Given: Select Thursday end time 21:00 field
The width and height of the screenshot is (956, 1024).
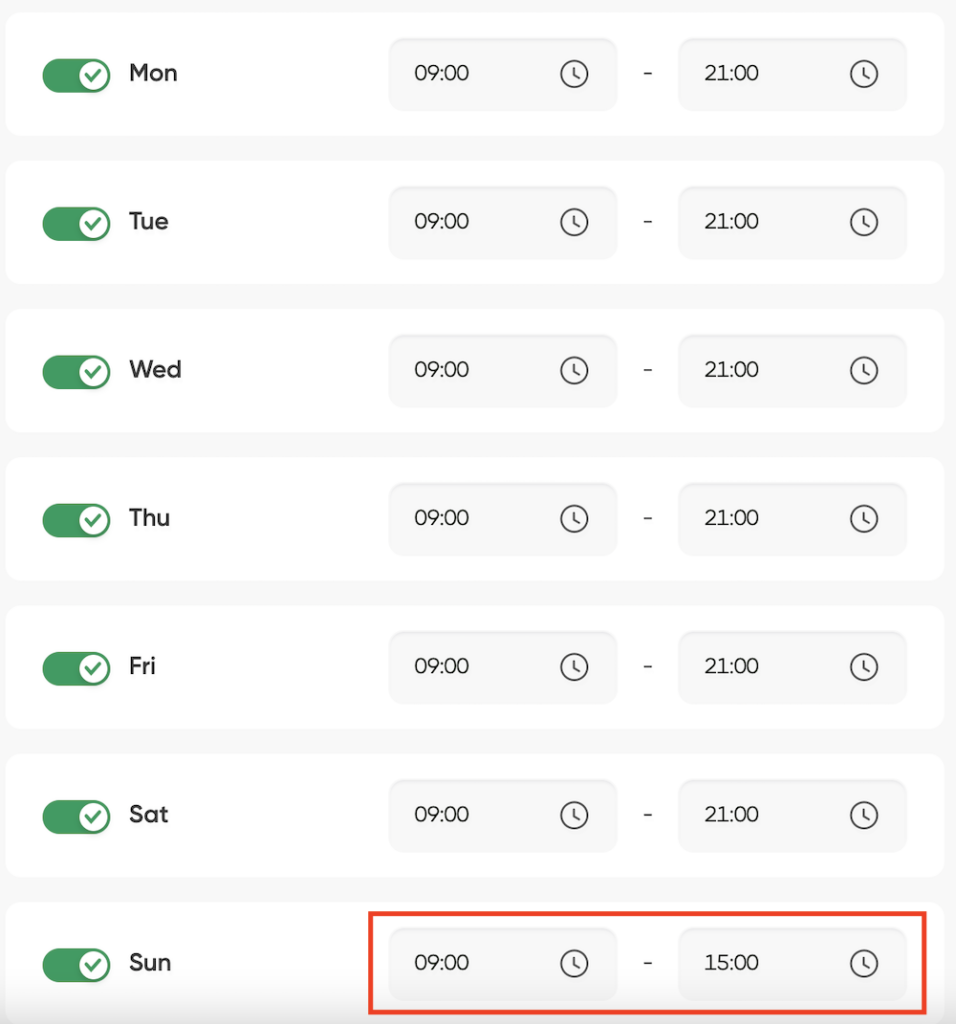Looking at the screenshot, I should click(x=792, y=519).
